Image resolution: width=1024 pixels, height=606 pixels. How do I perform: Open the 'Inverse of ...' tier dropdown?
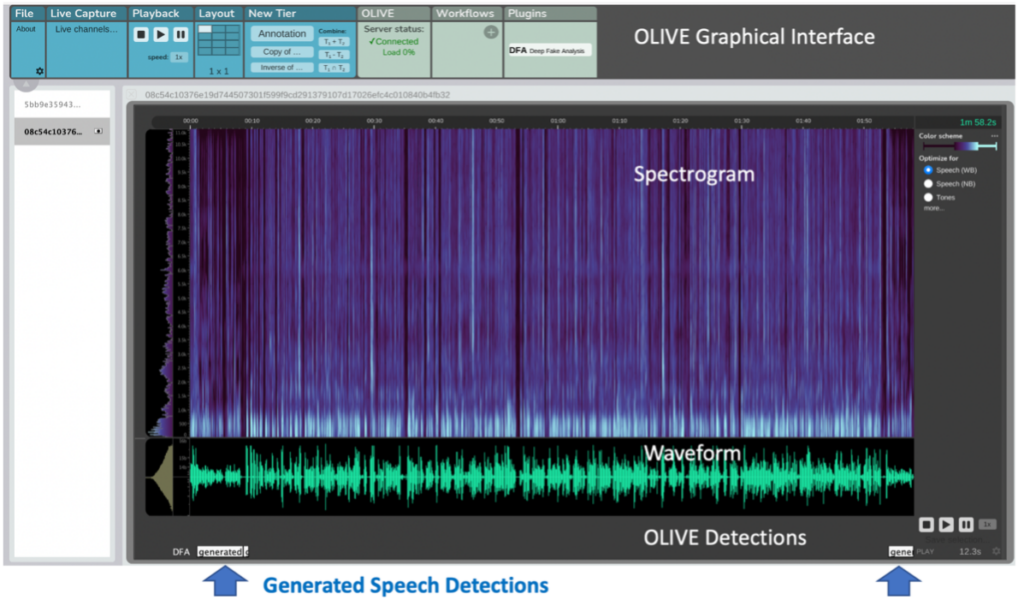(282, 67)
